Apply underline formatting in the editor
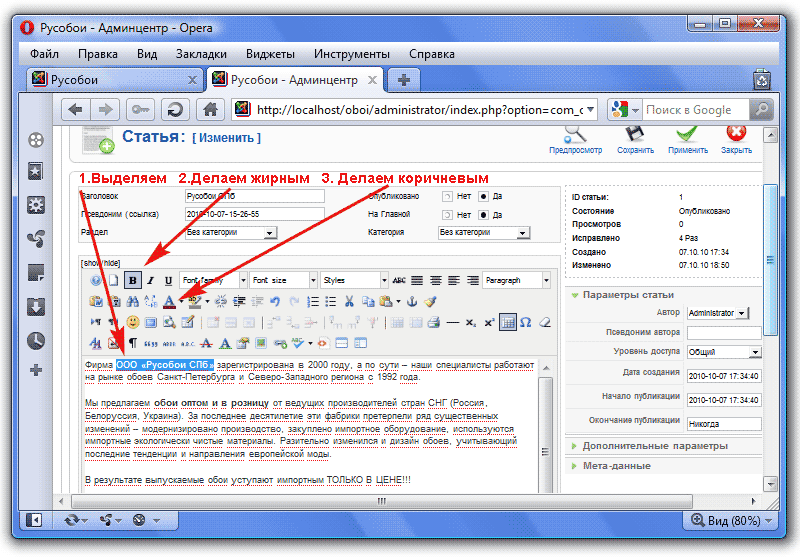 [167, 281]
